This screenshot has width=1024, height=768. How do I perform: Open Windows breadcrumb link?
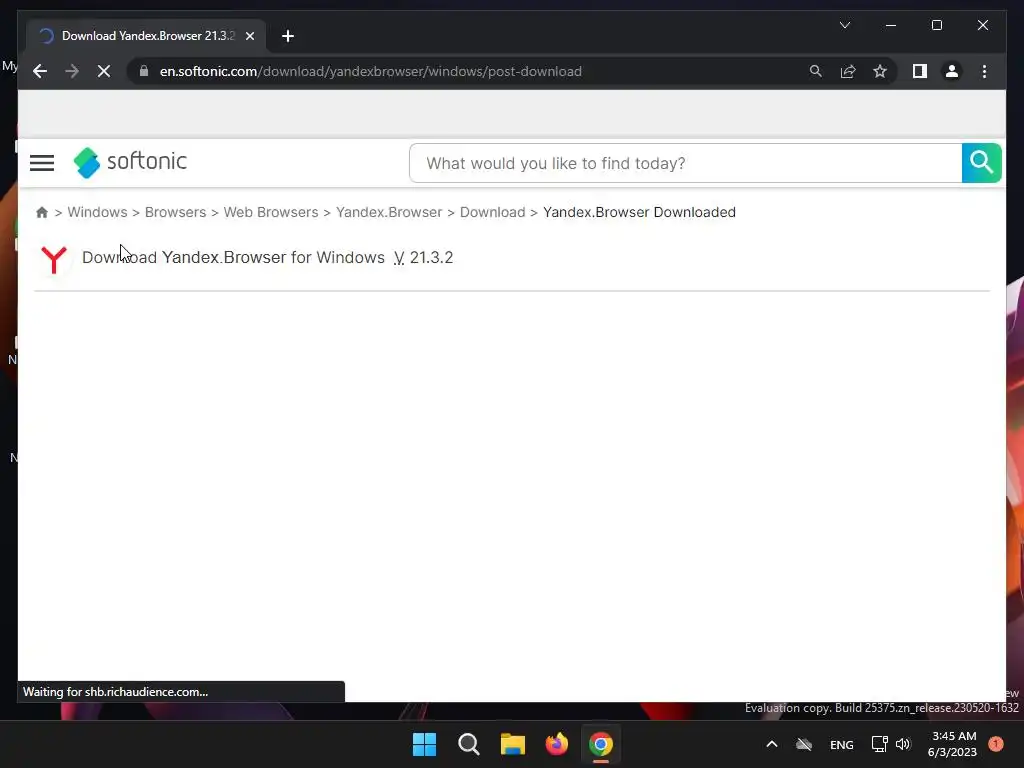(x=97, y=212)
